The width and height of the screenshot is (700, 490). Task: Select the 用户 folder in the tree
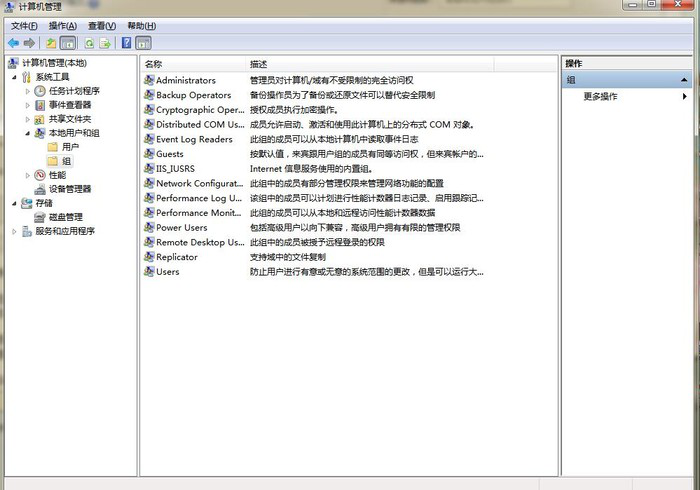coord(69,147)
